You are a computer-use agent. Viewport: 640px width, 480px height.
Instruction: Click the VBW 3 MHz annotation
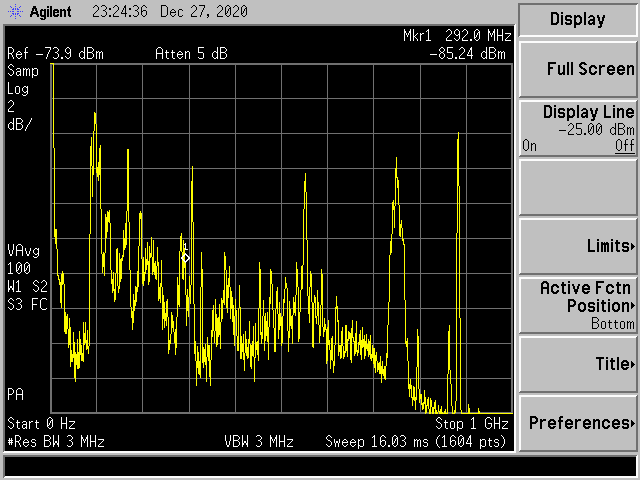[x=258, y=441]
